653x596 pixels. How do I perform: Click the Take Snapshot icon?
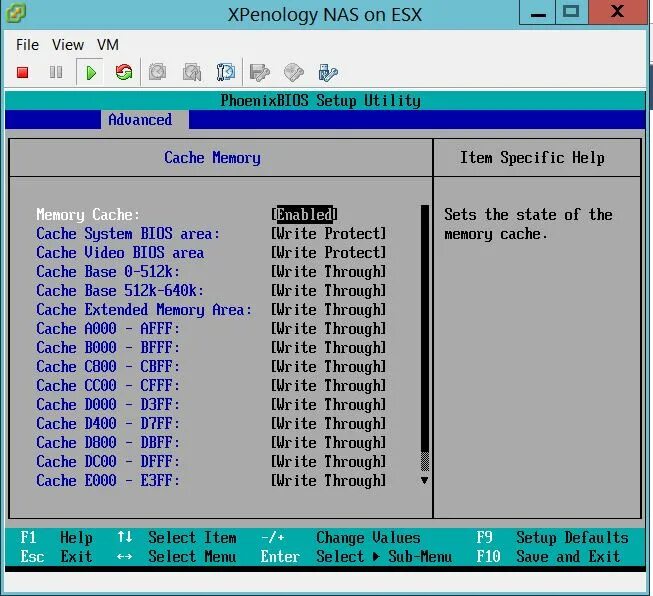(157, 72)
